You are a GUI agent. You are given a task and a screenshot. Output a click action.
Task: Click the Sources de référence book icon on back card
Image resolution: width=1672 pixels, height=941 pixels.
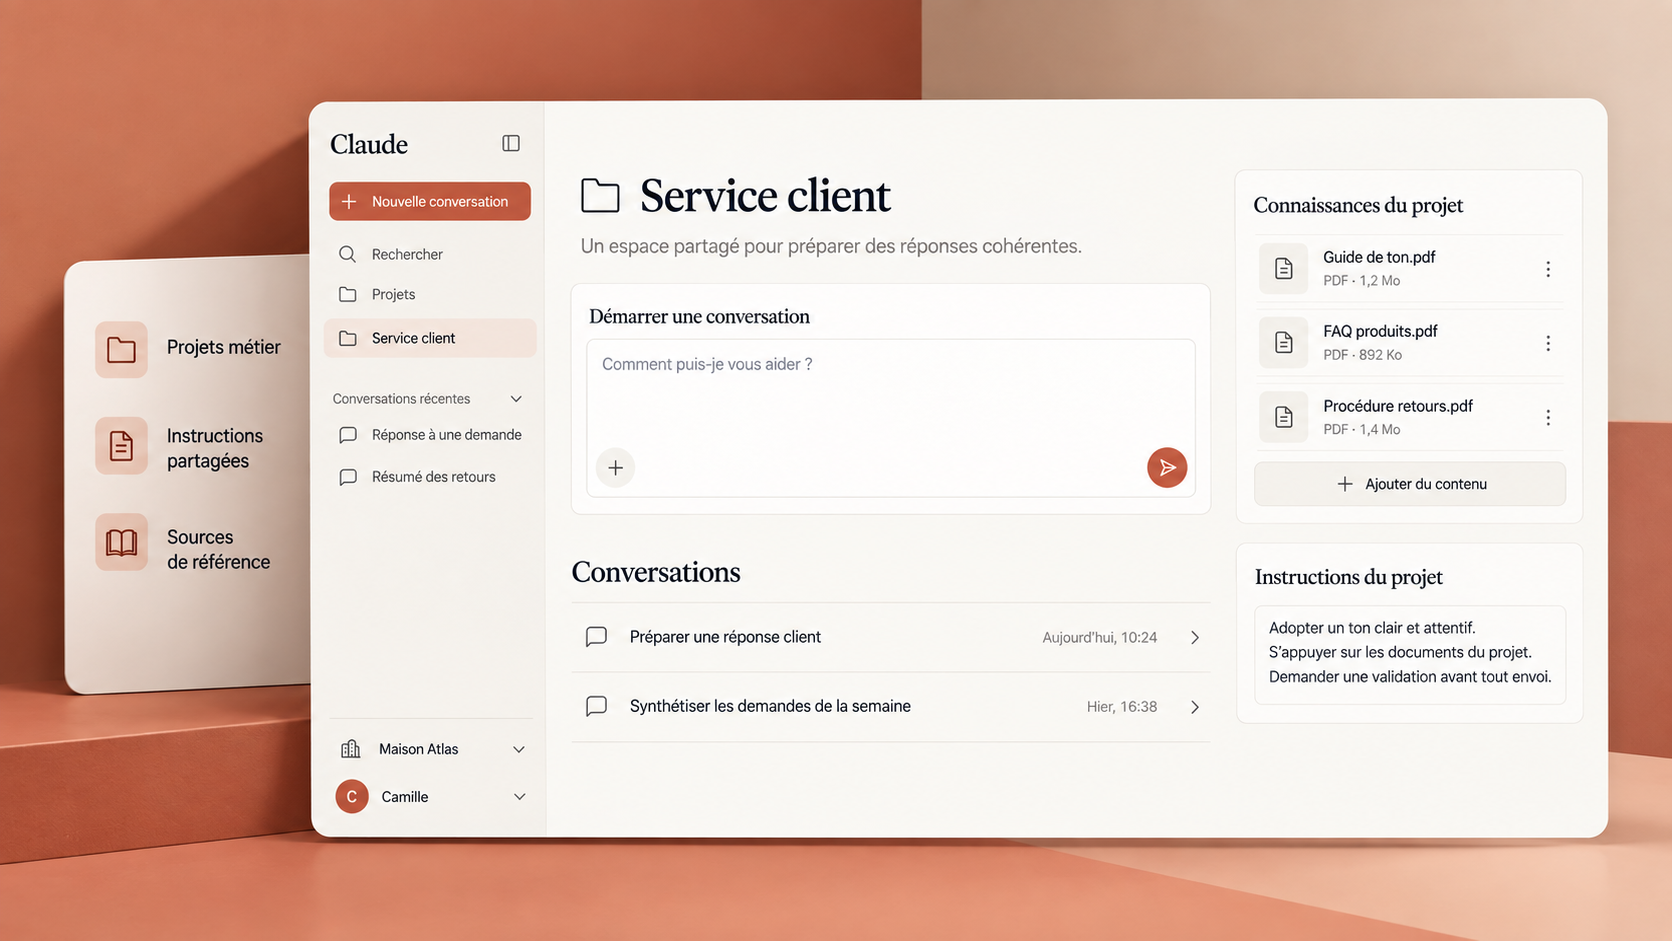pos(121,542)
